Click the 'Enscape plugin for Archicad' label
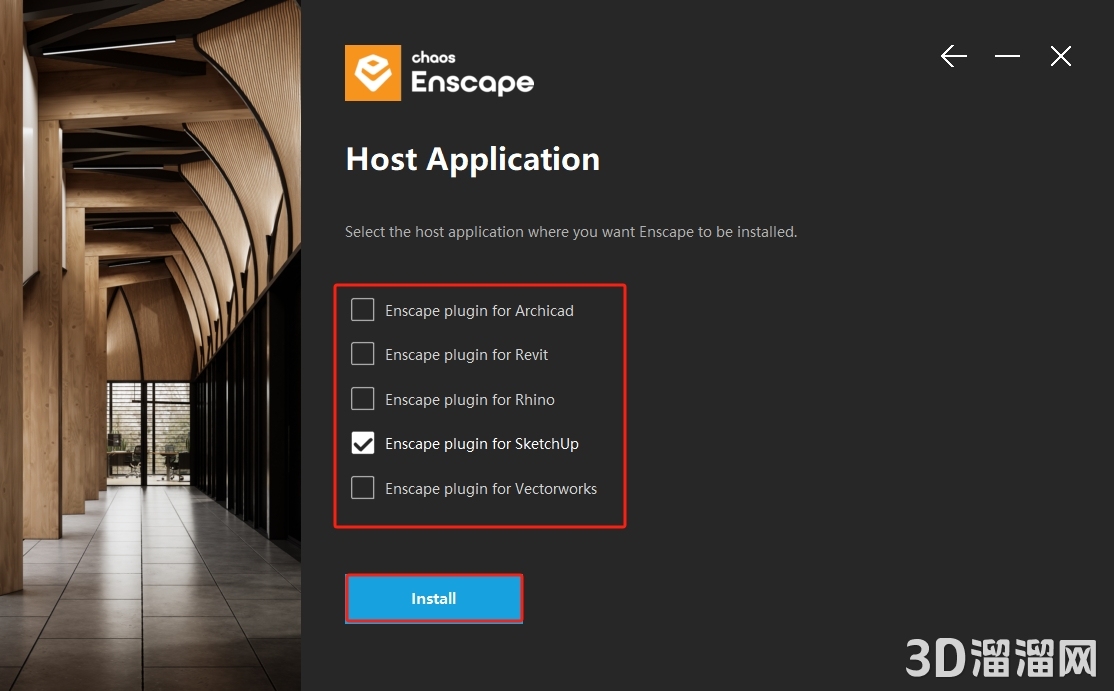The height and width of the screenshot is (691, 1114). pyautogui.click(x=480, y=310)
